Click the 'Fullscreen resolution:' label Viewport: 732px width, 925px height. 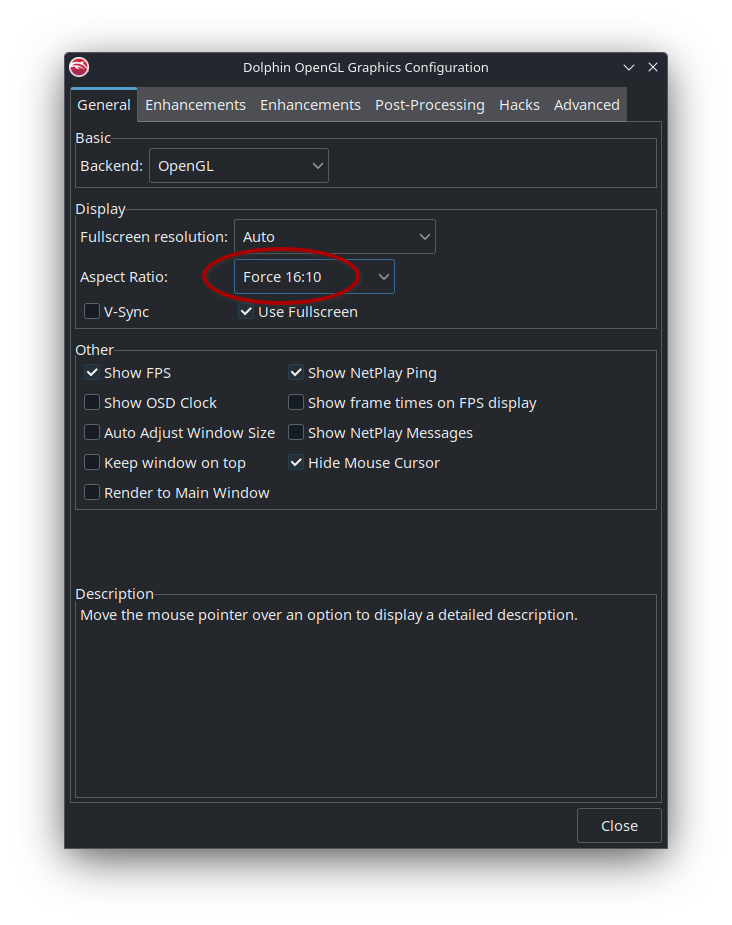[154, 237]
